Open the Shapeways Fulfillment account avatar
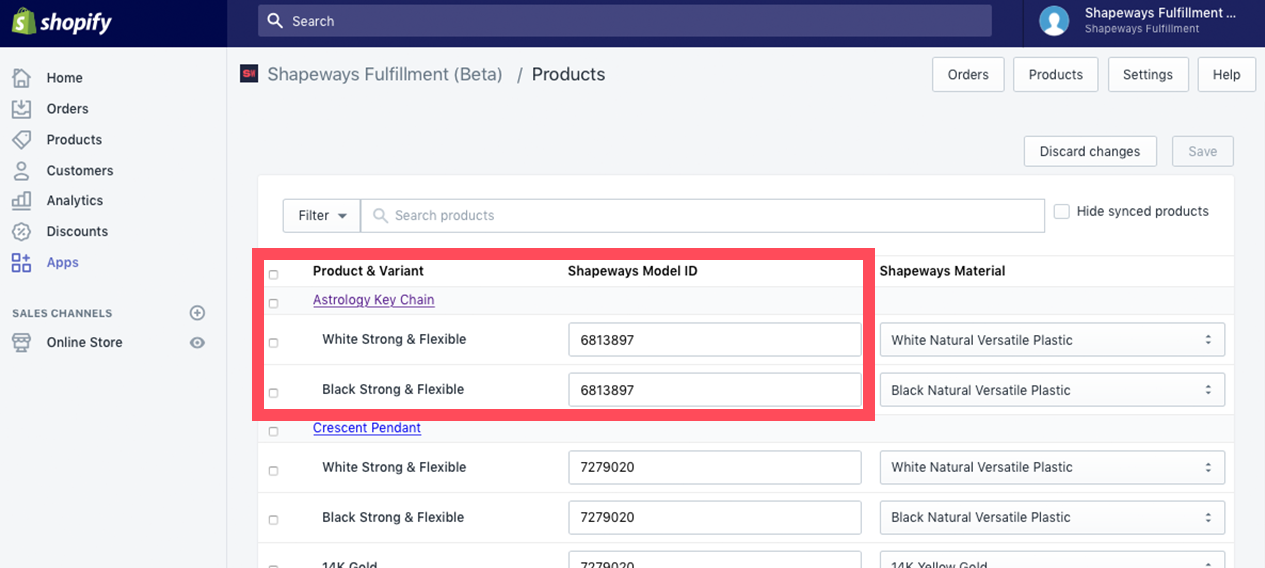The width and height of the screenshot is (1265, 568). (1054, 21)
